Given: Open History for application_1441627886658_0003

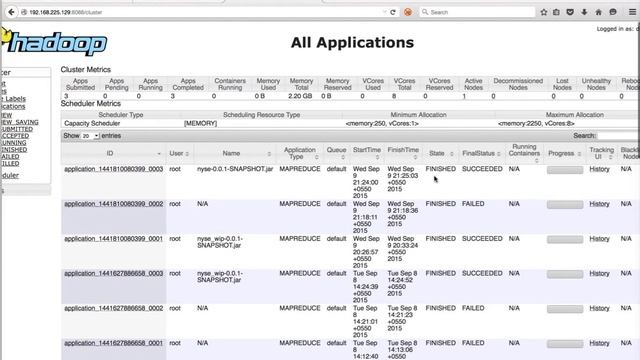Looking at the screenshot, I should 599,273.
